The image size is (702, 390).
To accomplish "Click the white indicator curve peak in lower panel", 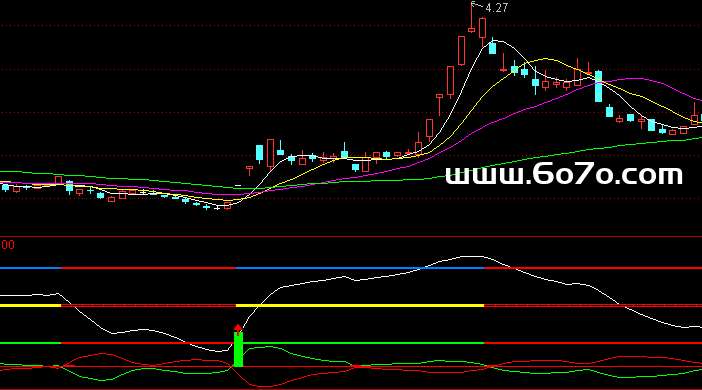I will coord(471,257).
